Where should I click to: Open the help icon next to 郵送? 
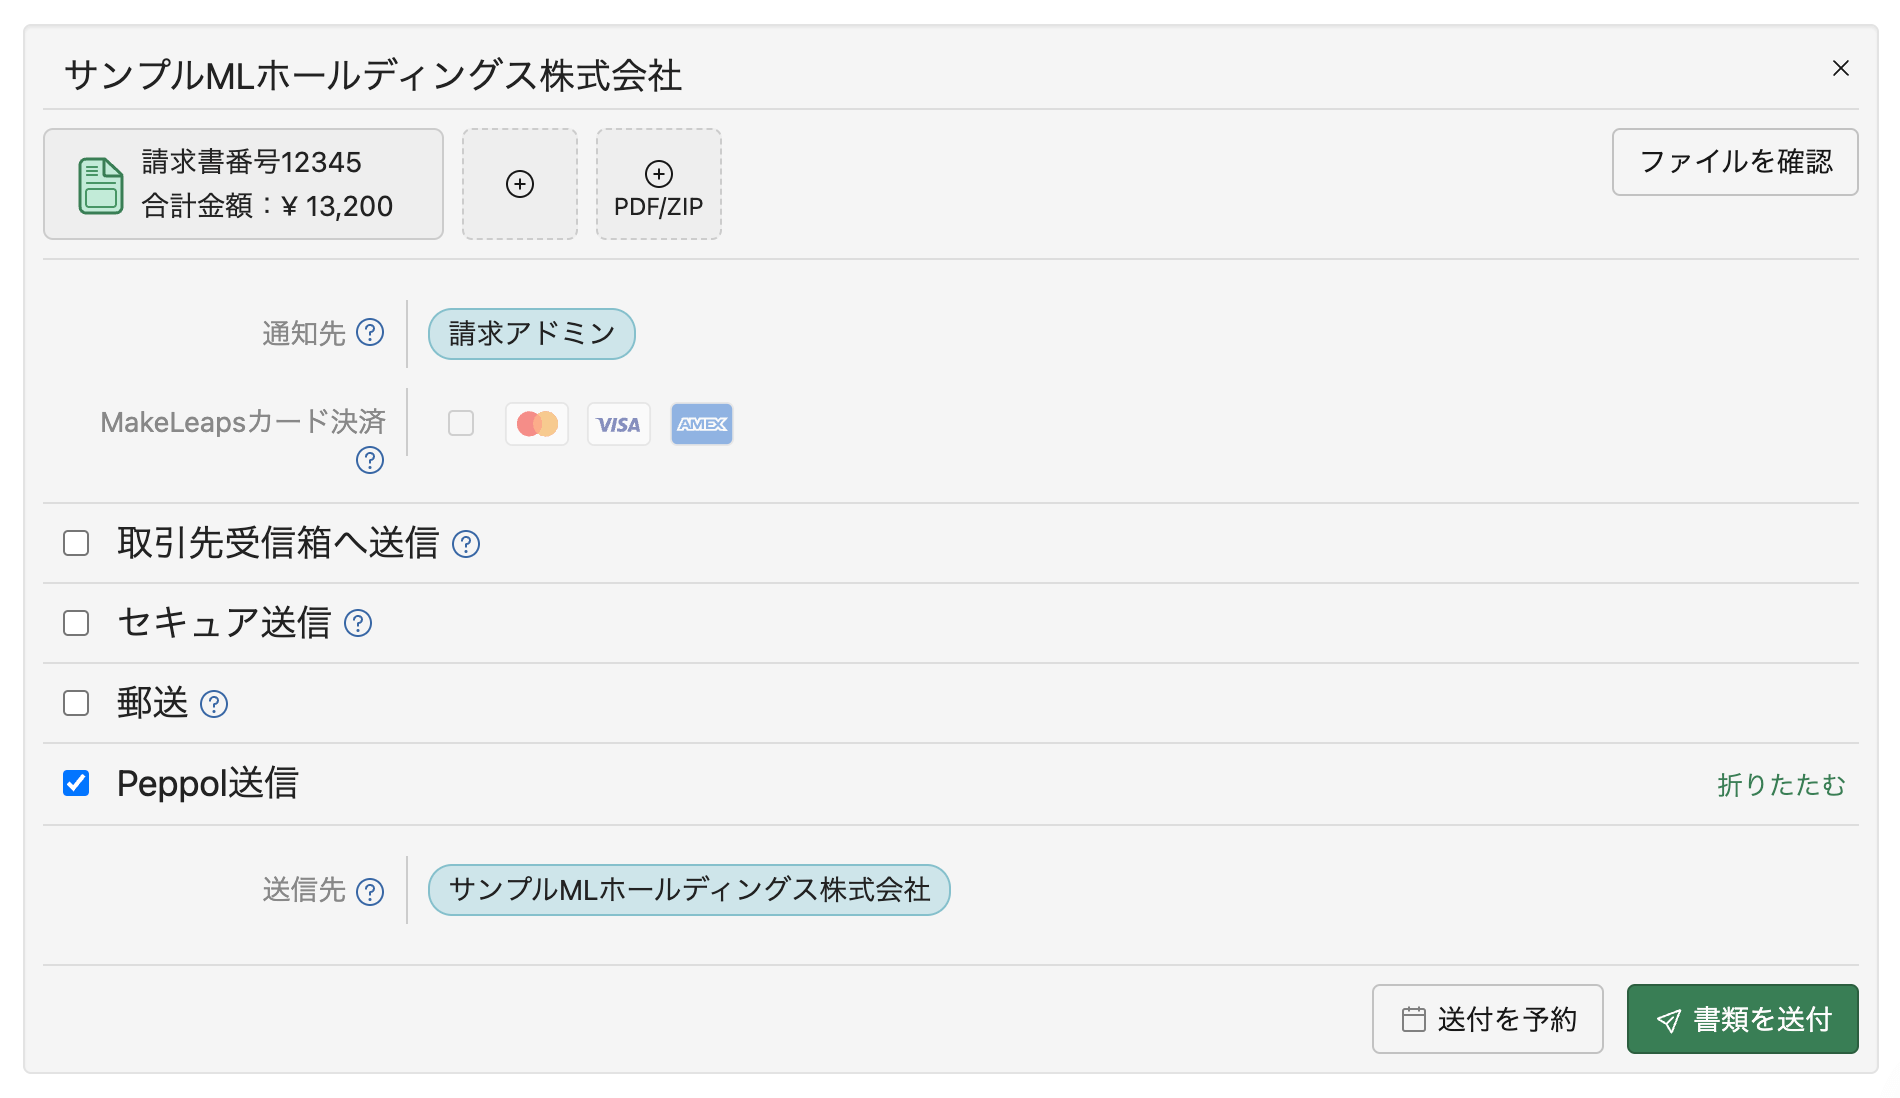[x=214, y=704]
